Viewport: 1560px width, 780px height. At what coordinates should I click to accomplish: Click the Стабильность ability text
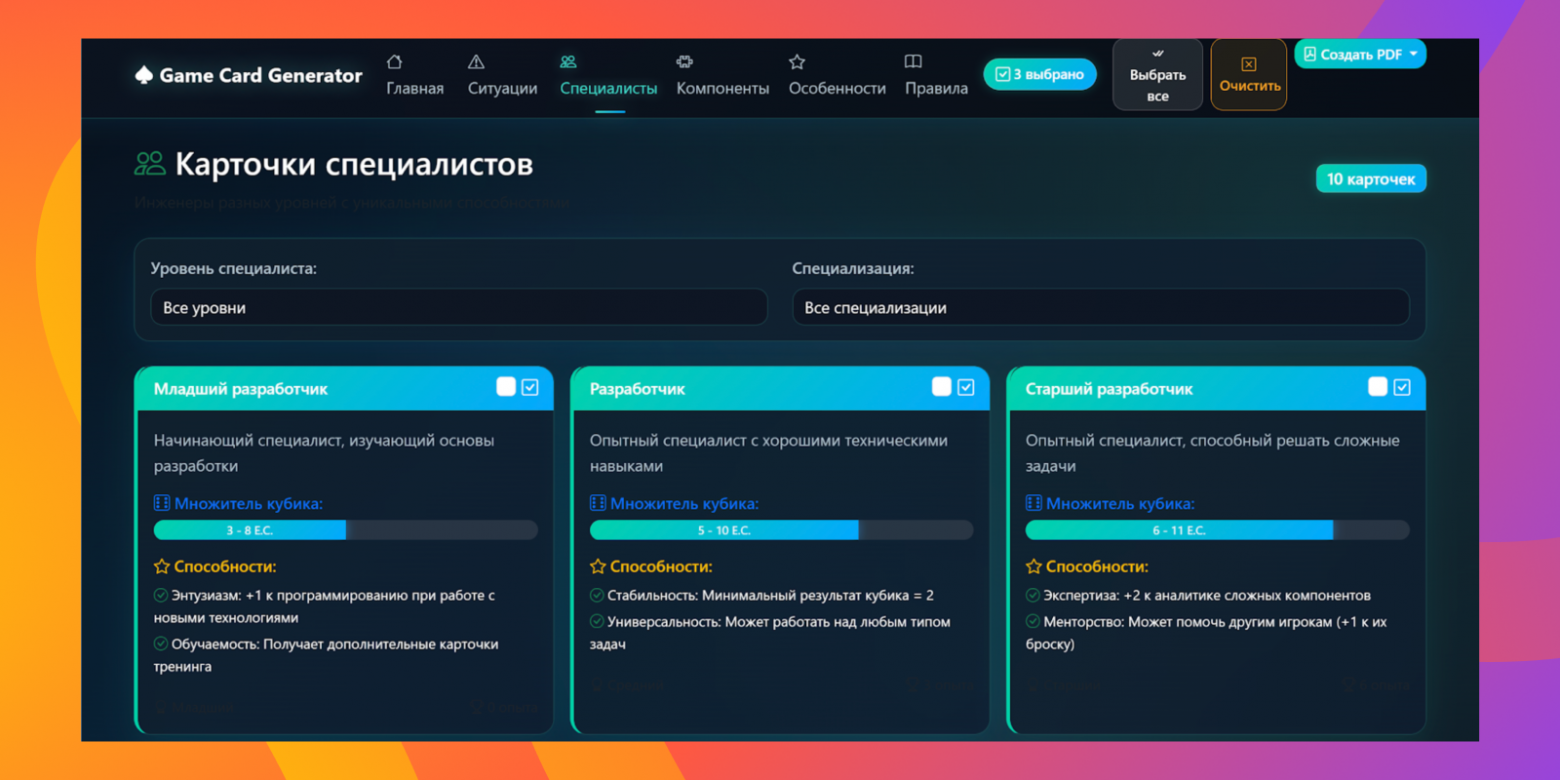[770, 595]
